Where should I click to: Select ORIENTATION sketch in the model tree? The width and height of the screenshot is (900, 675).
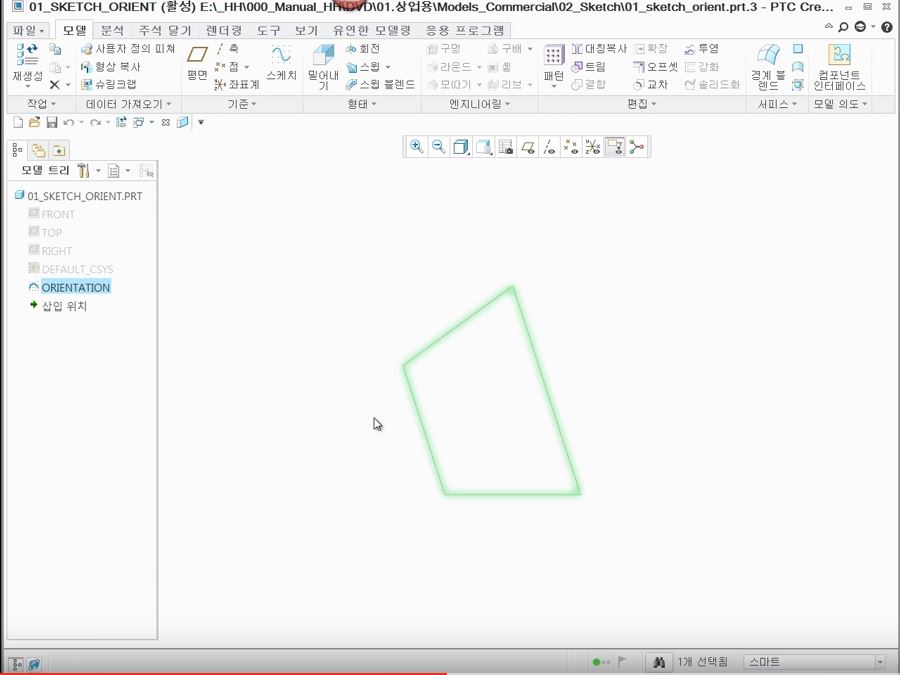[x=76, y=288]
